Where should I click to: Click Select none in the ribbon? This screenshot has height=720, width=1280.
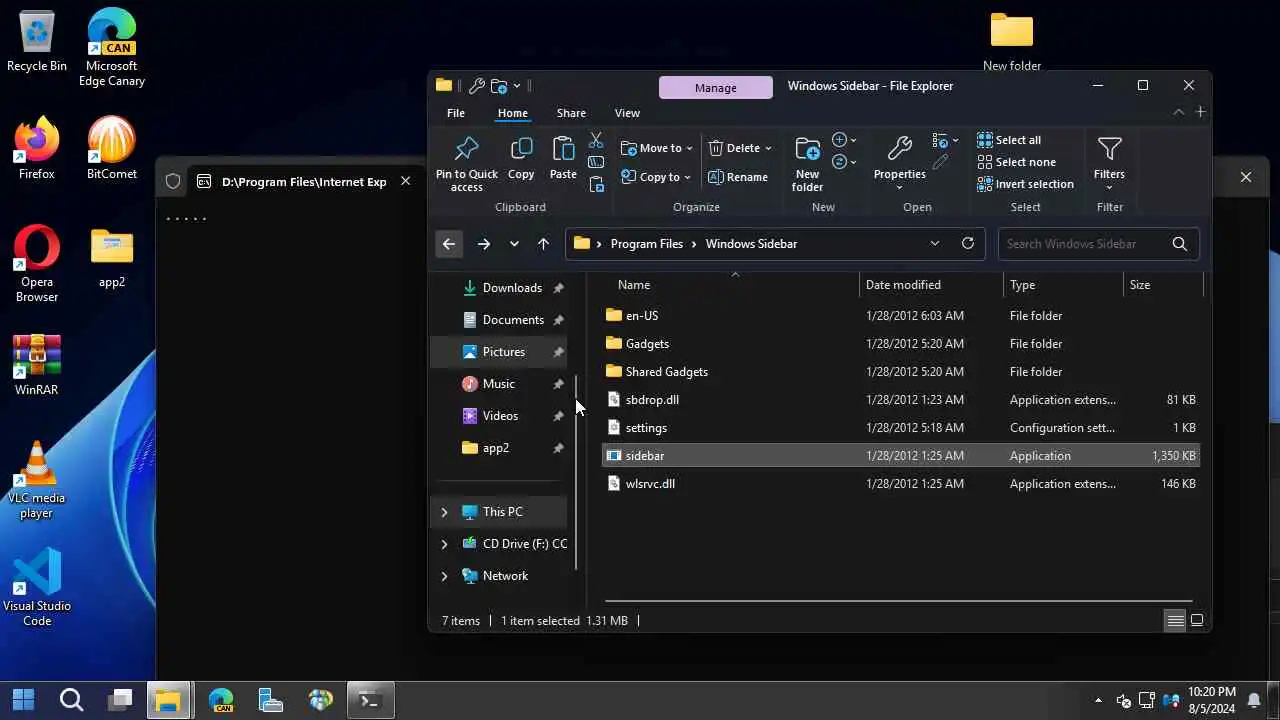(1016, 162)
